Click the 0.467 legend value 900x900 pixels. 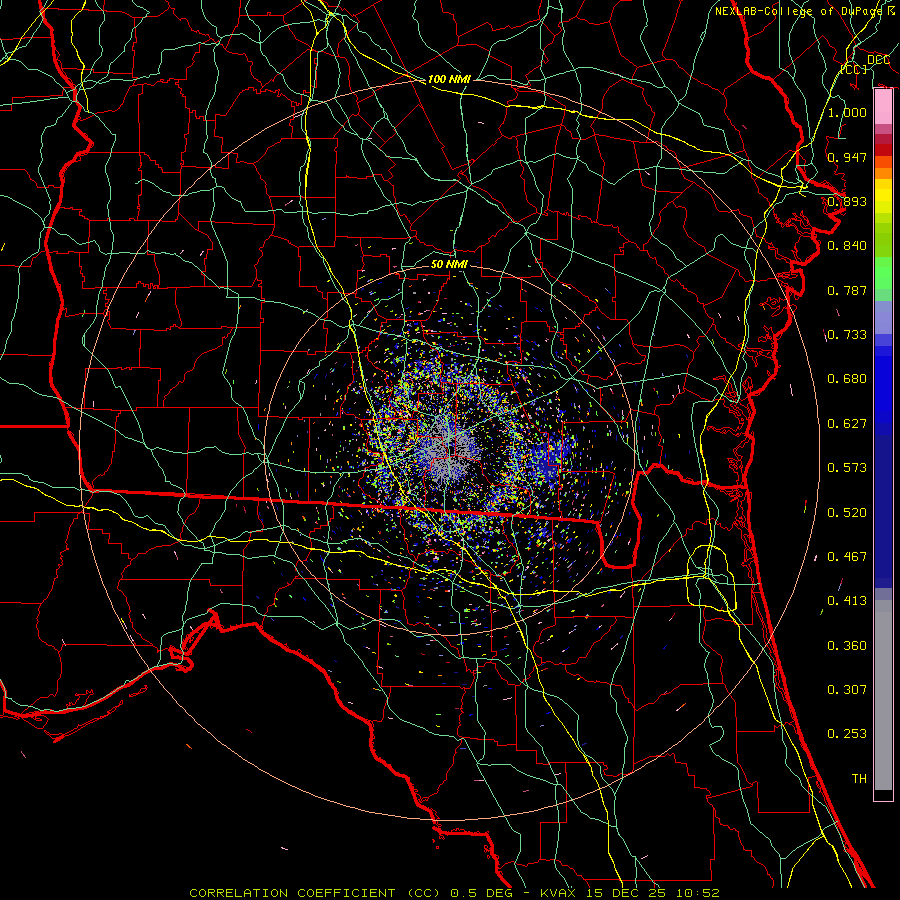coord(847,557)
